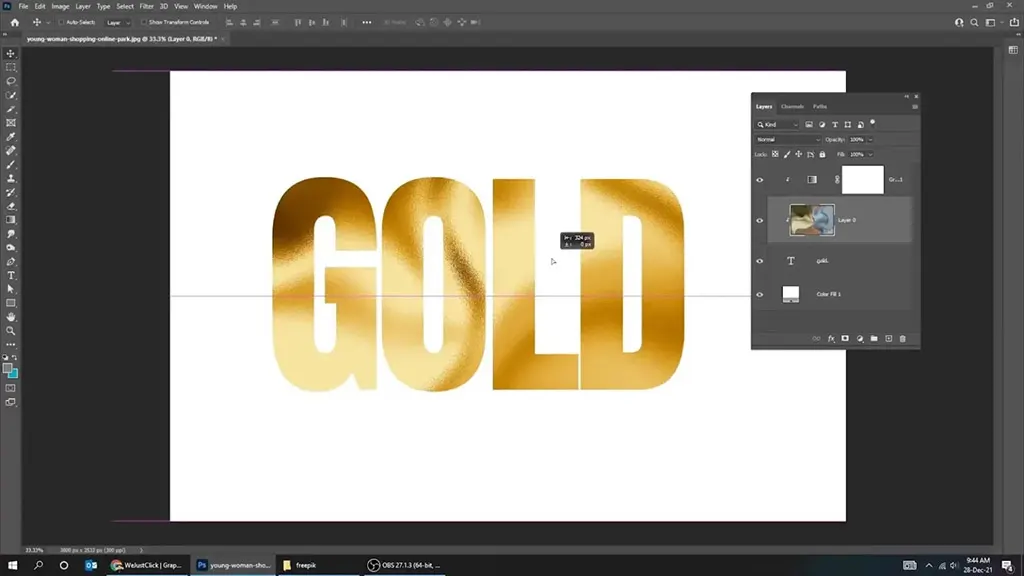Select the Move tool

click(10, 54)
